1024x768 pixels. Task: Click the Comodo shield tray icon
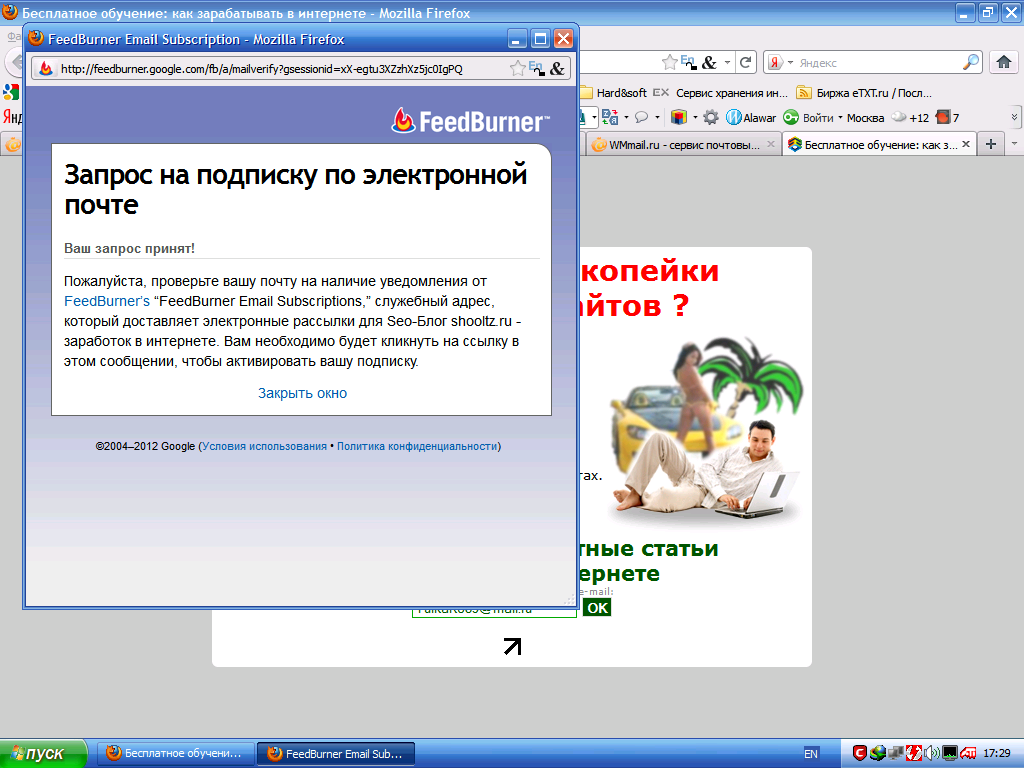point(859,753)
